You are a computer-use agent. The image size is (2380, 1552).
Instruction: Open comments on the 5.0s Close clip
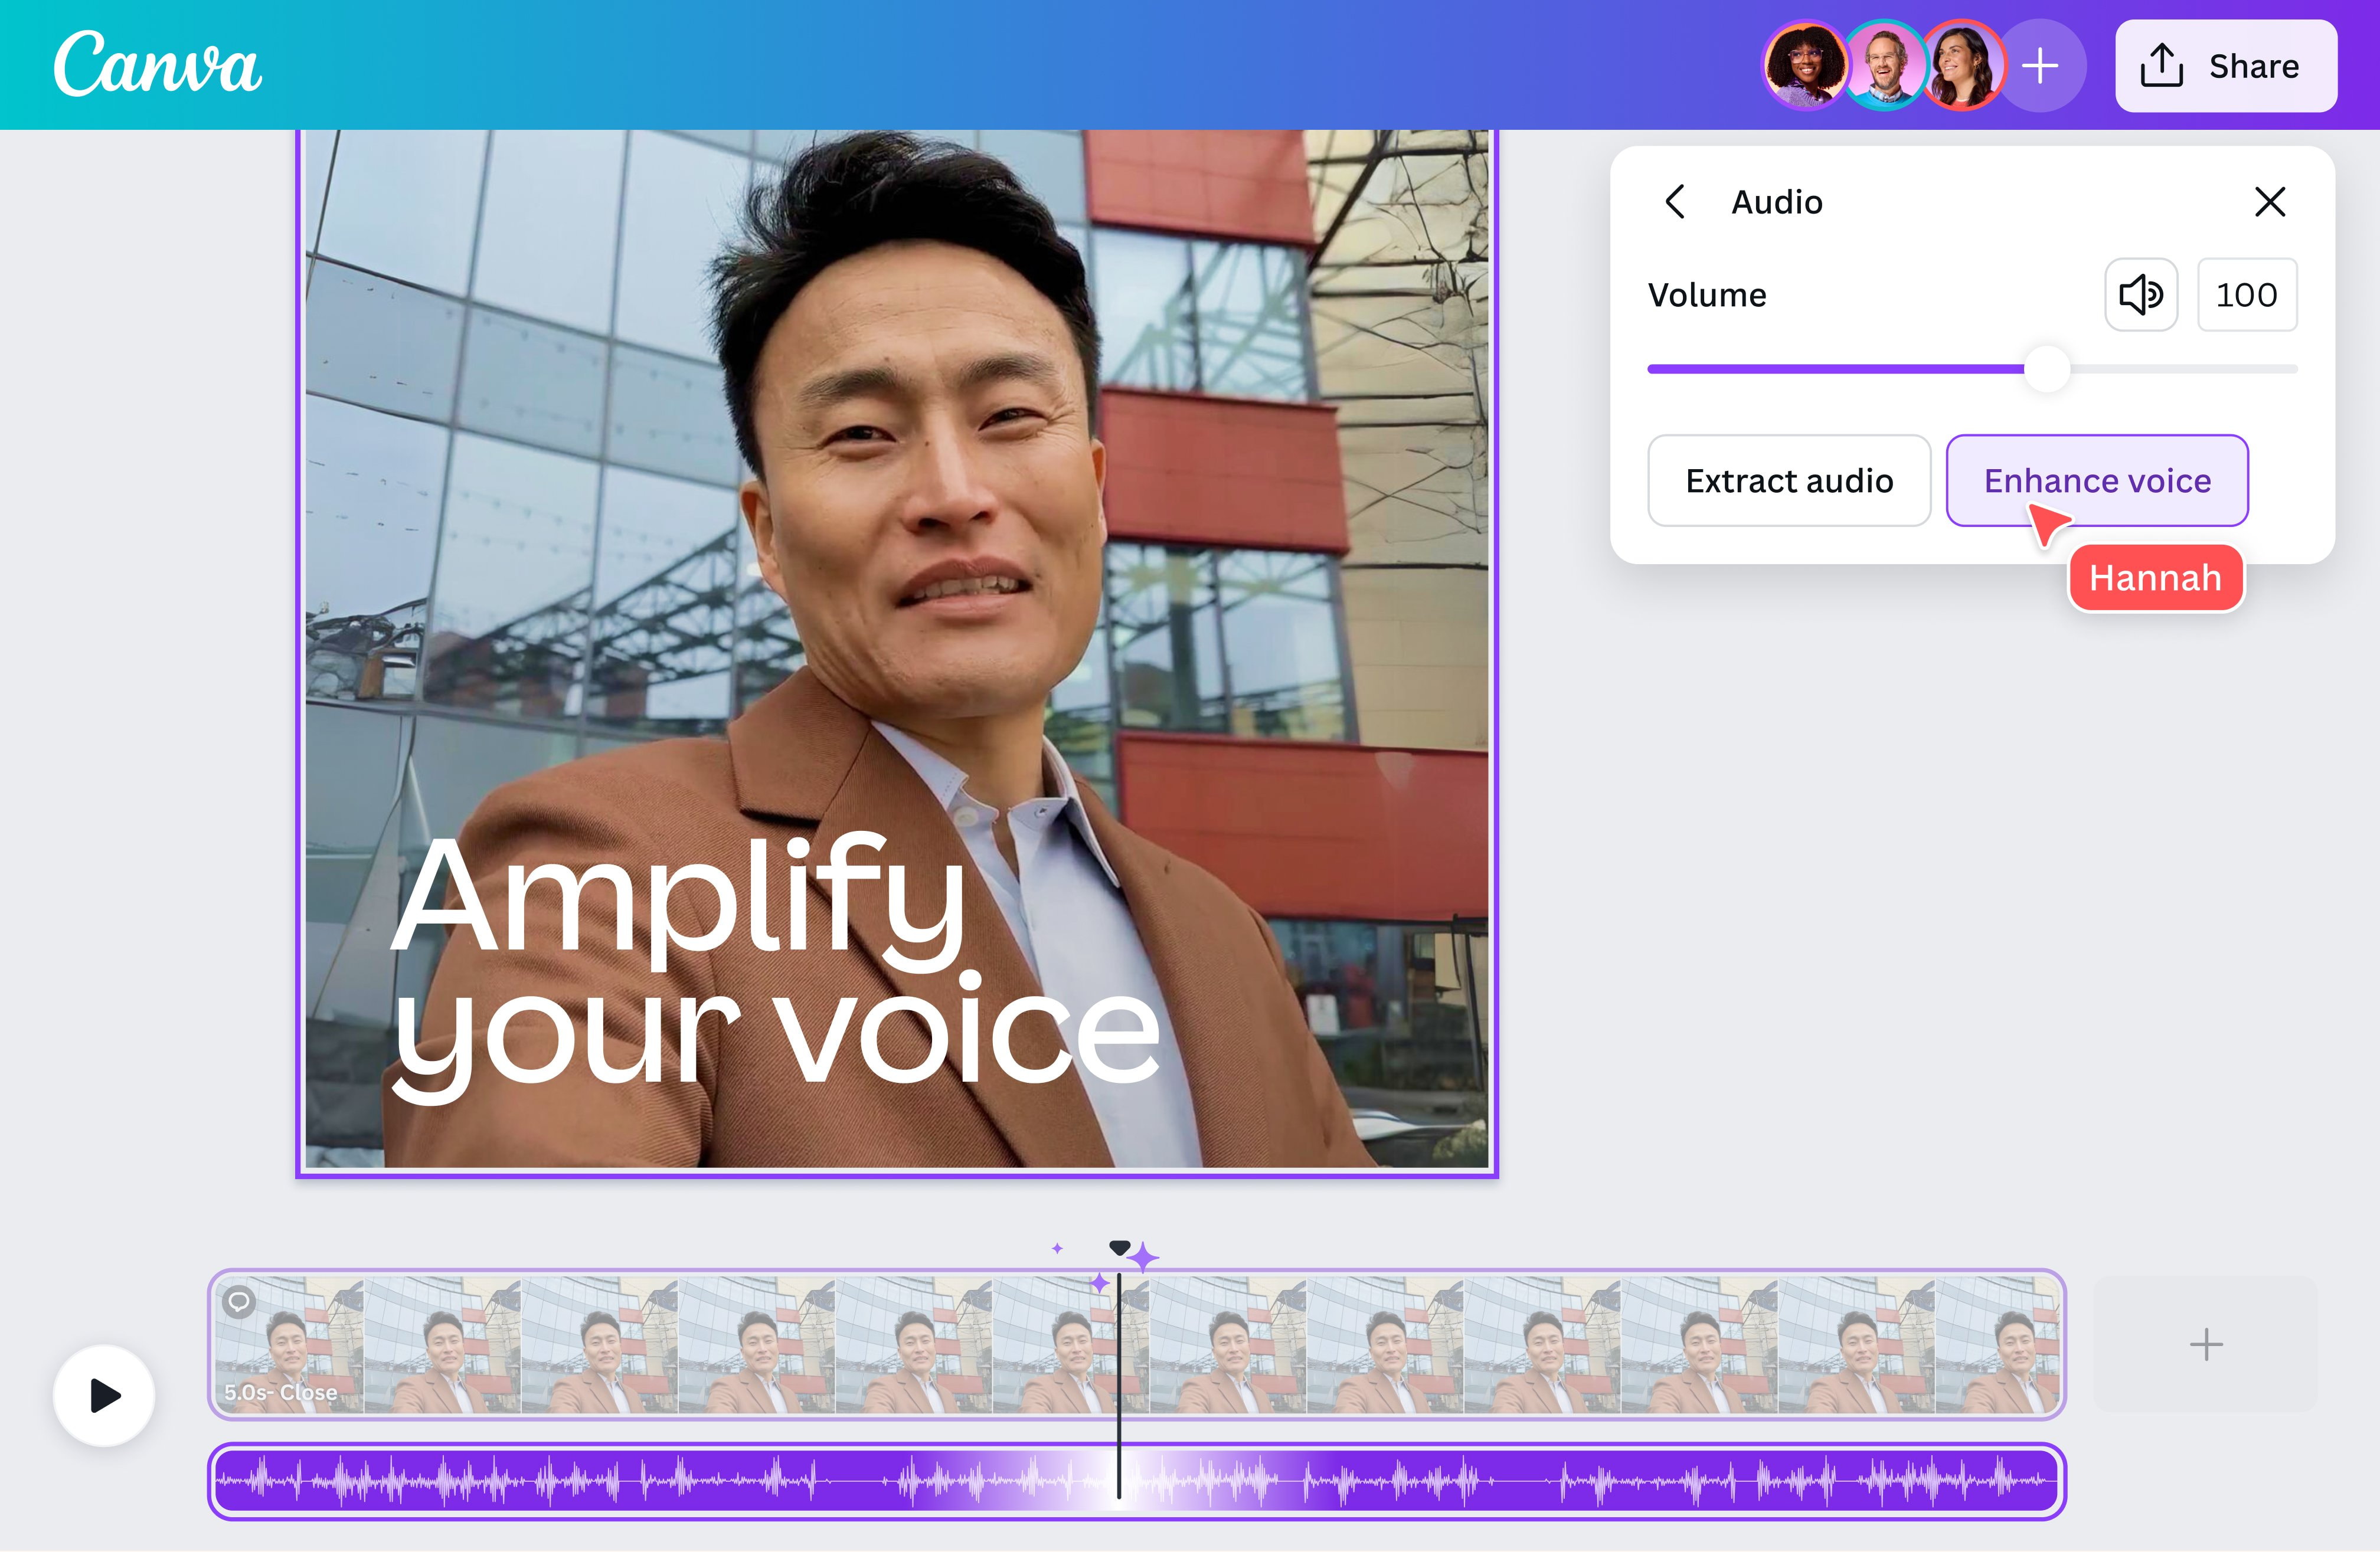[239, 1301]
